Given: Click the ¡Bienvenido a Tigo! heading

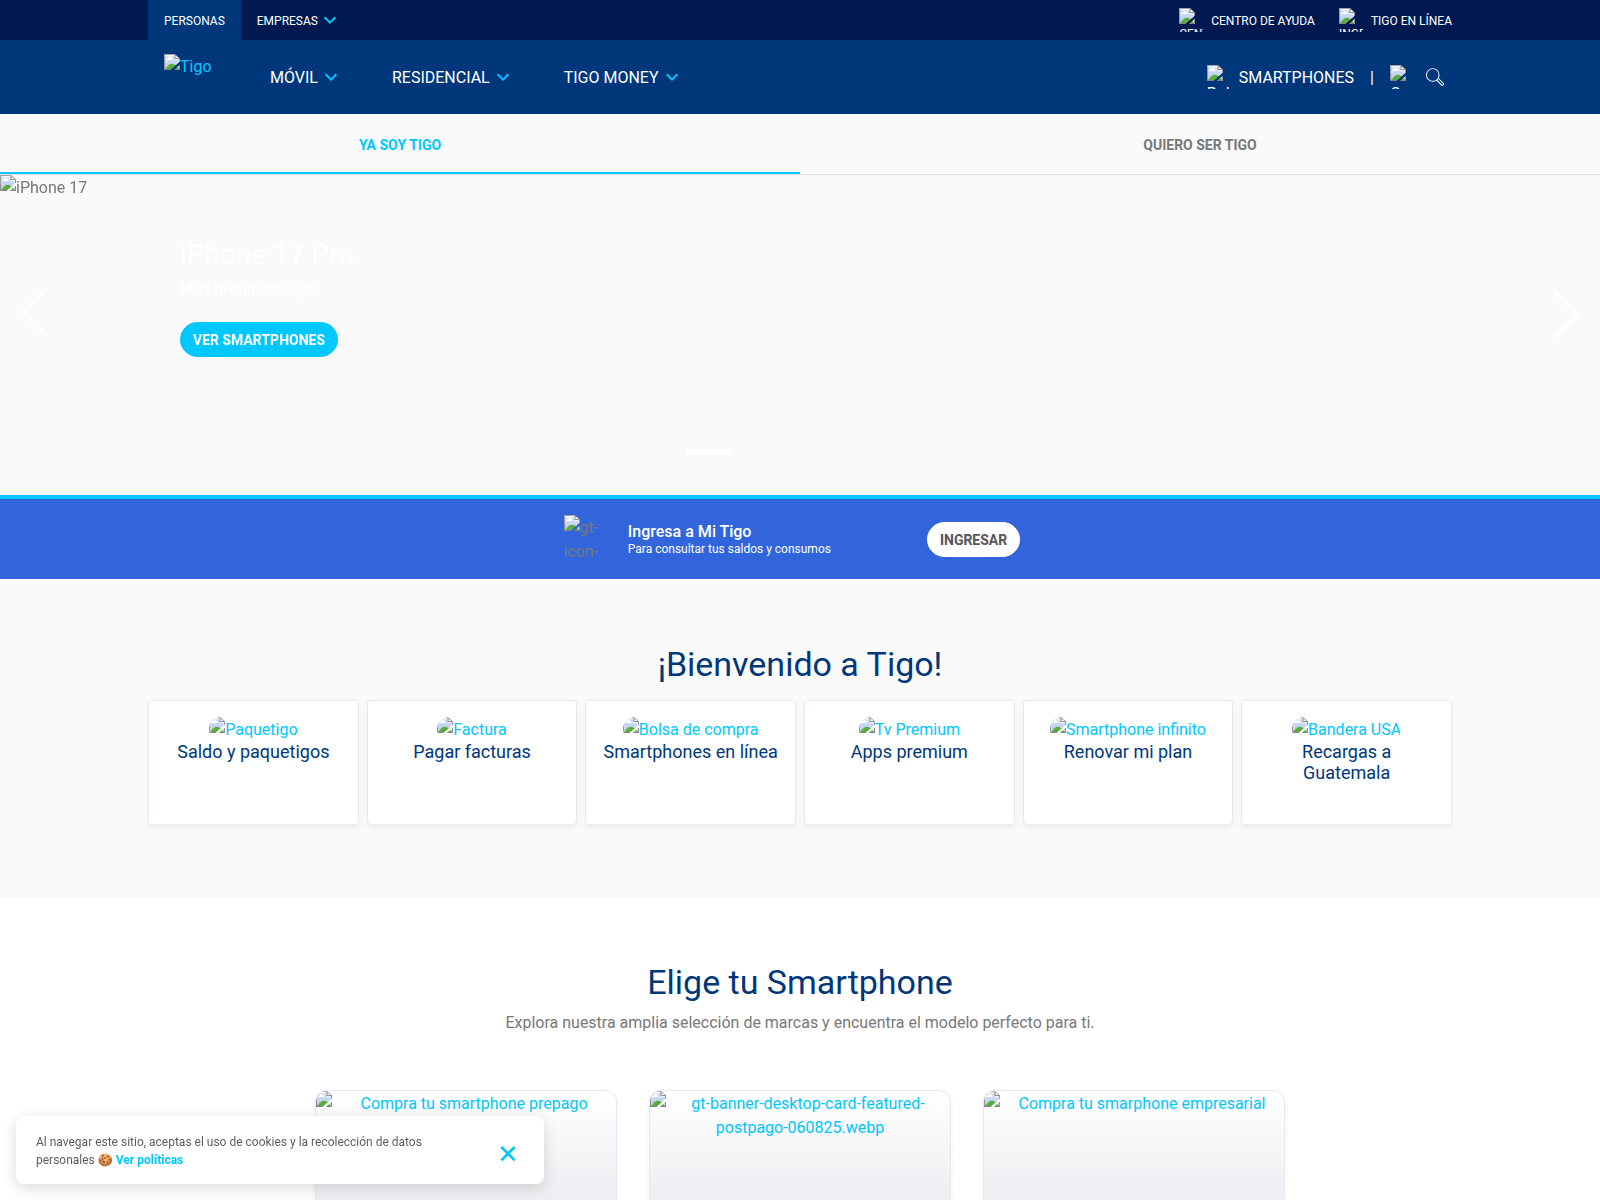Looking at the screenshot, I should pyautogui.click(x=800, y=664).
